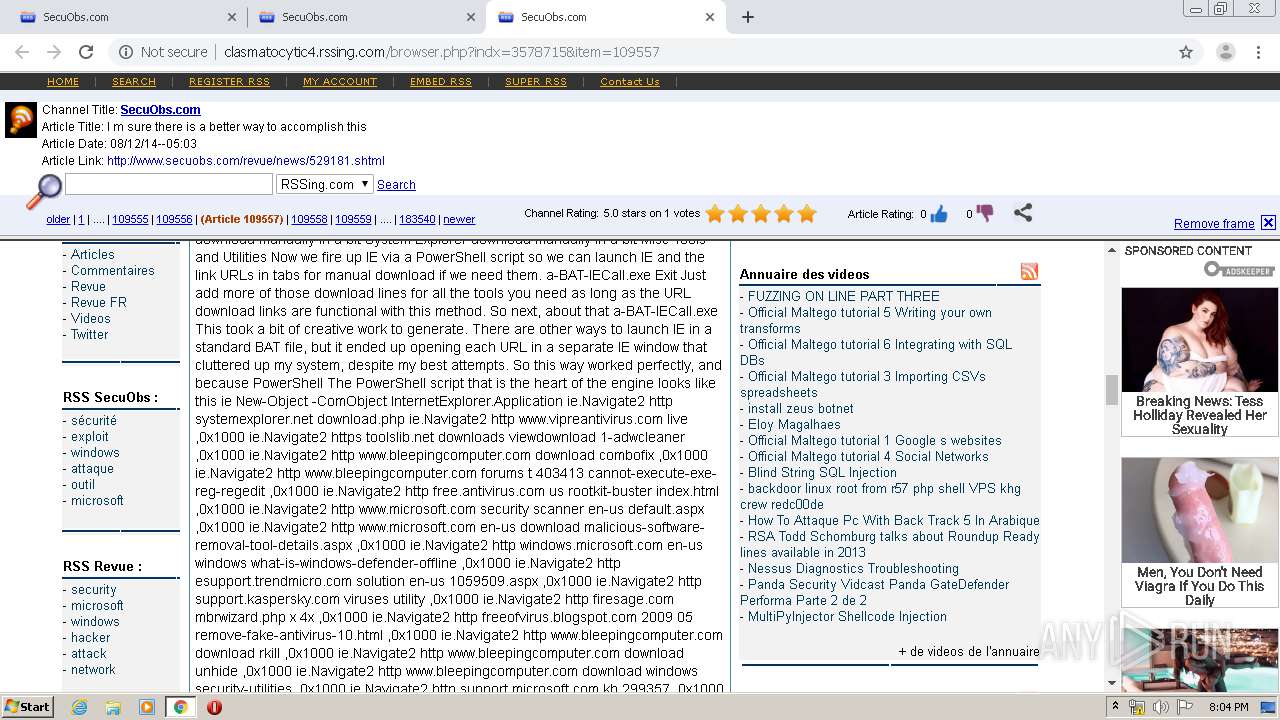The image size is (1280, 720).
Task: Open the secuobs.com article link
Action: [x=245, y=161]
